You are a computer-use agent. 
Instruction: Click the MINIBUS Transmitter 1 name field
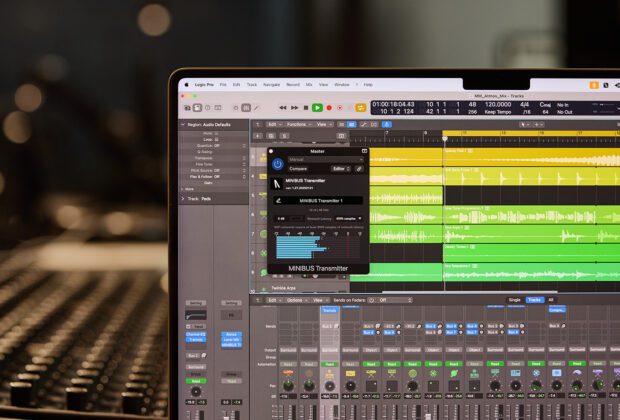322,200
